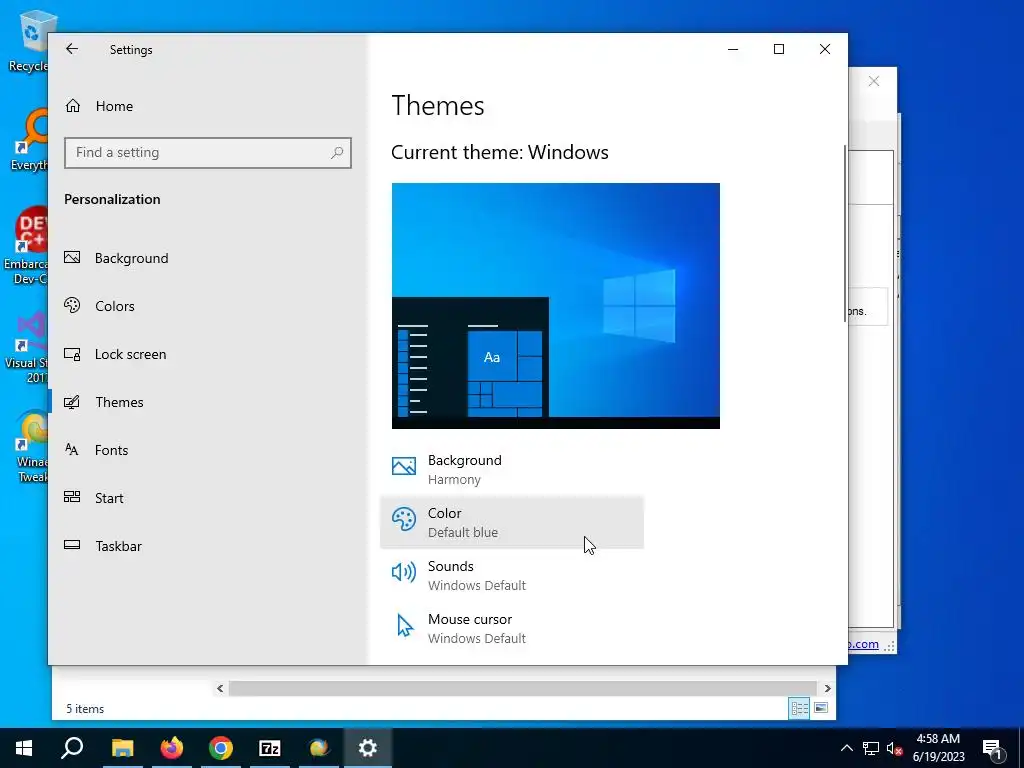Click the Home house icon
This screenshot has width=1024, height=768.
coord(72,105)
